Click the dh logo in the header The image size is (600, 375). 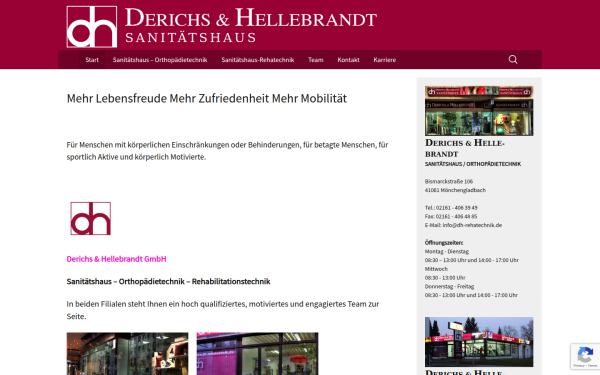(x=92, y=27)
